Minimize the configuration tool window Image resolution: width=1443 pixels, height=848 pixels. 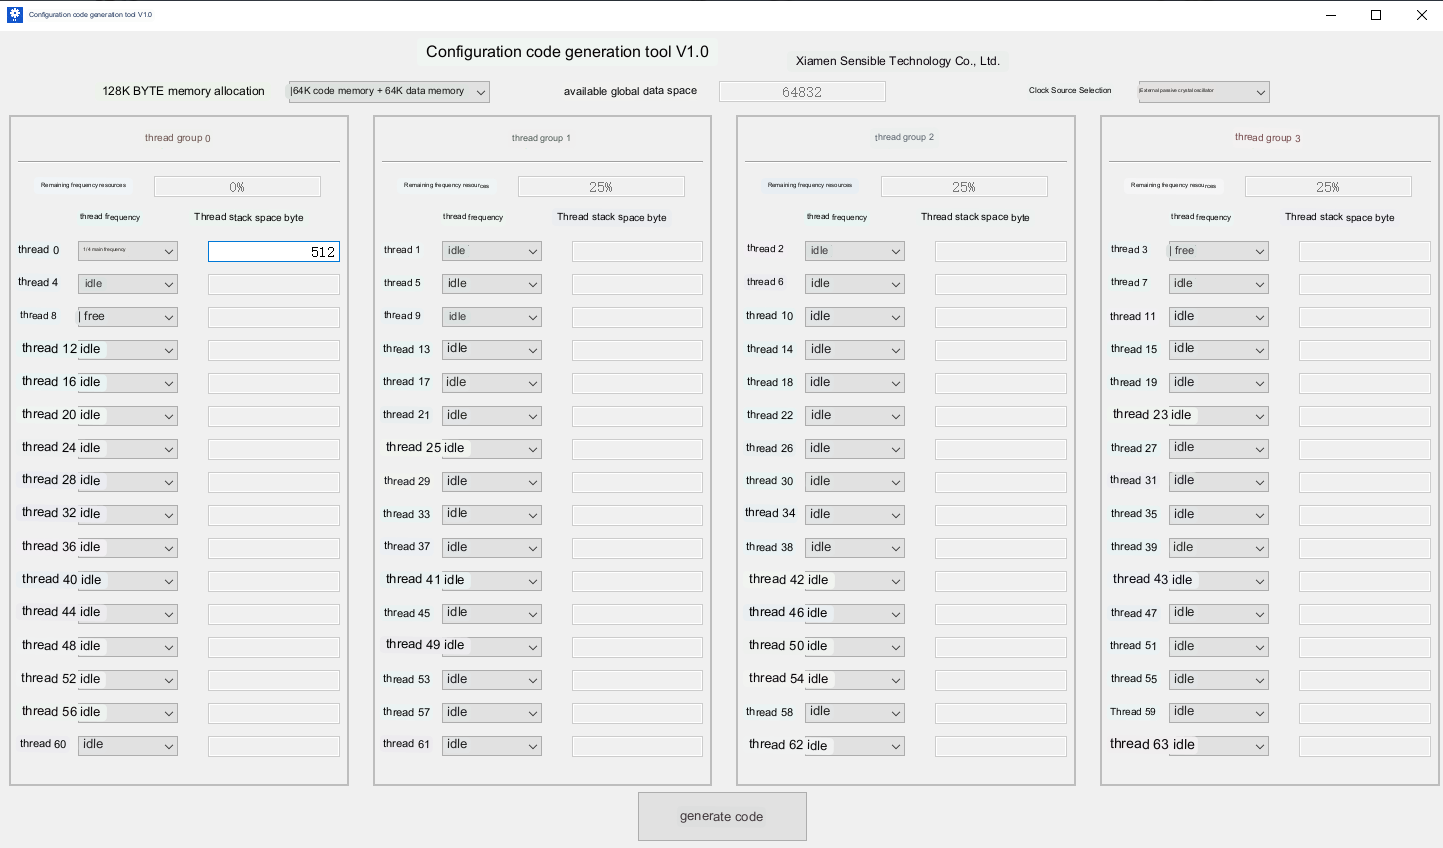1331,15
